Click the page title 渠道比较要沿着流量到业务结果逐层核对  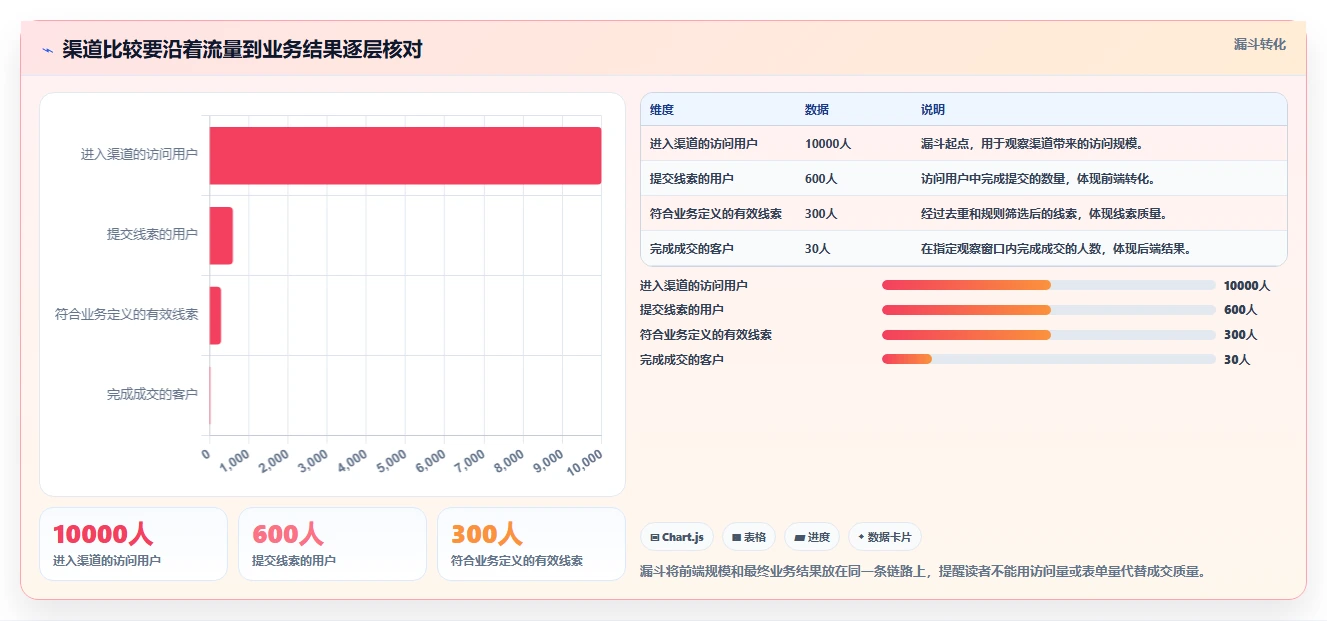pyautogui.click(x=242, y=50)
